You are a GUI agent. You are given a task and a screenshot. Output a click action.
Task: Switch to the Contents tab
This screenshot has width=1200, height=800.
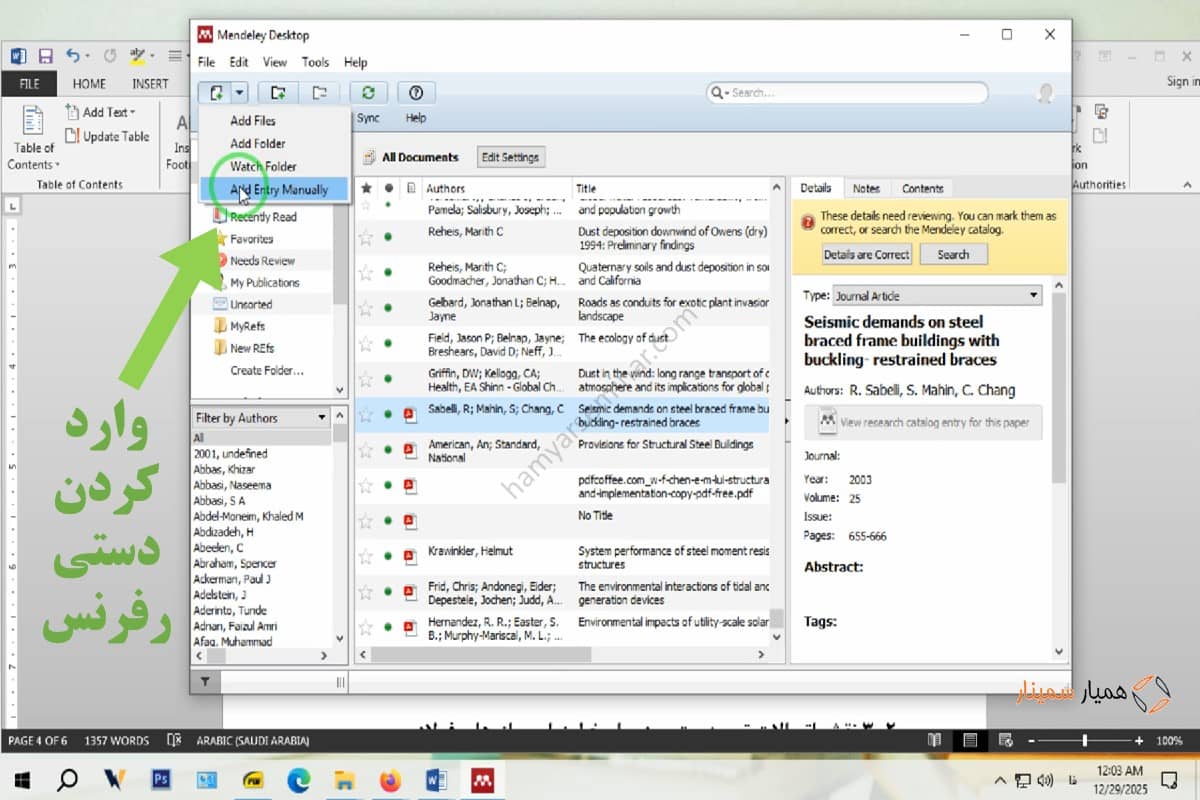click(922, 188)
